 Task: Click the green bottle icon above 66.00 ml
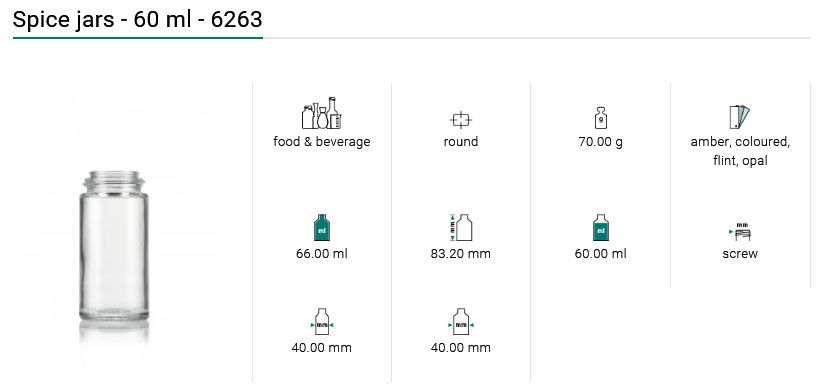point(321,227)
